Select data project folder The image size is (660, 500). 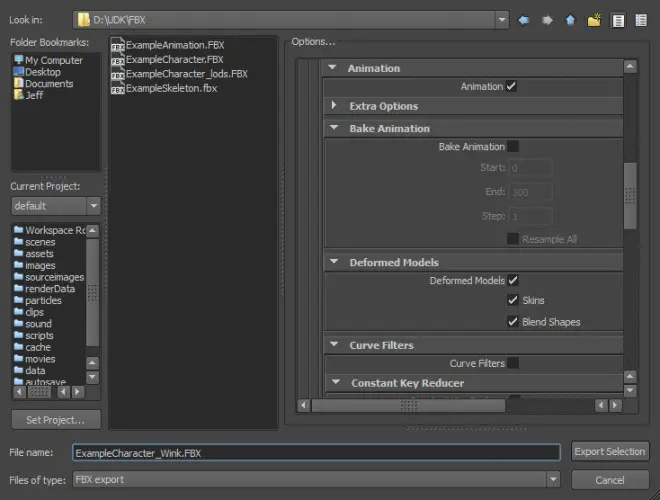point(29,370)
